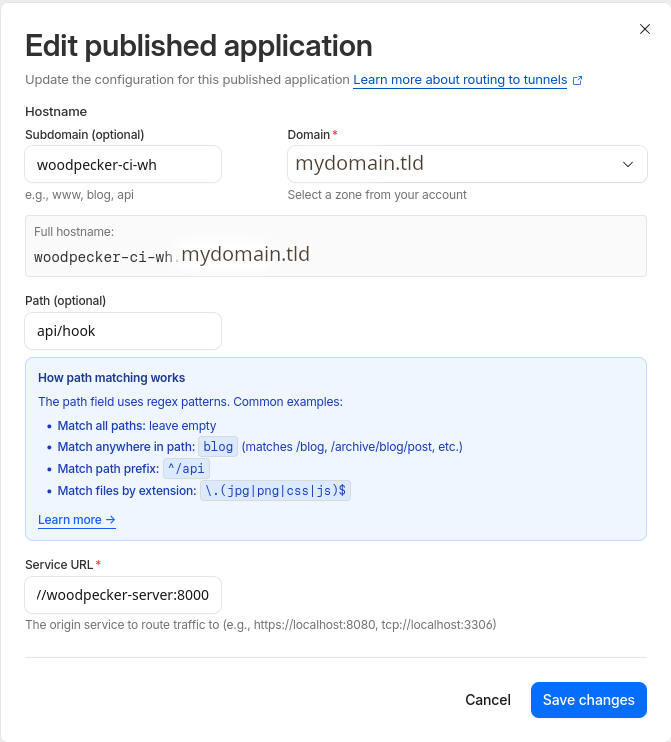Open Learn more about routing to tunnels

pos(460,80)
